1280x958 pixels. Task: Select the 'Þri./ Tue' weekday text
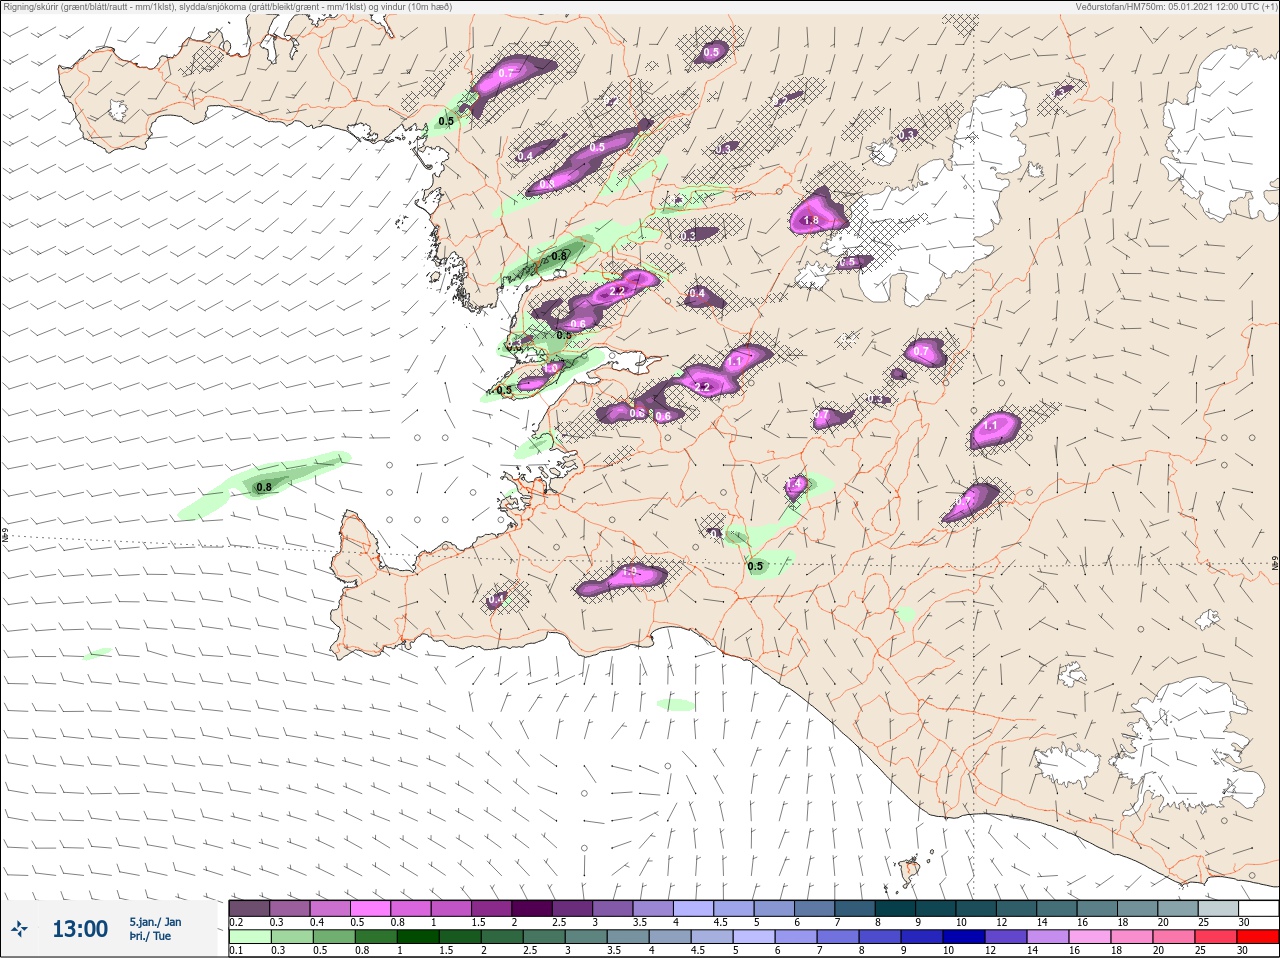tap(150, 936)
